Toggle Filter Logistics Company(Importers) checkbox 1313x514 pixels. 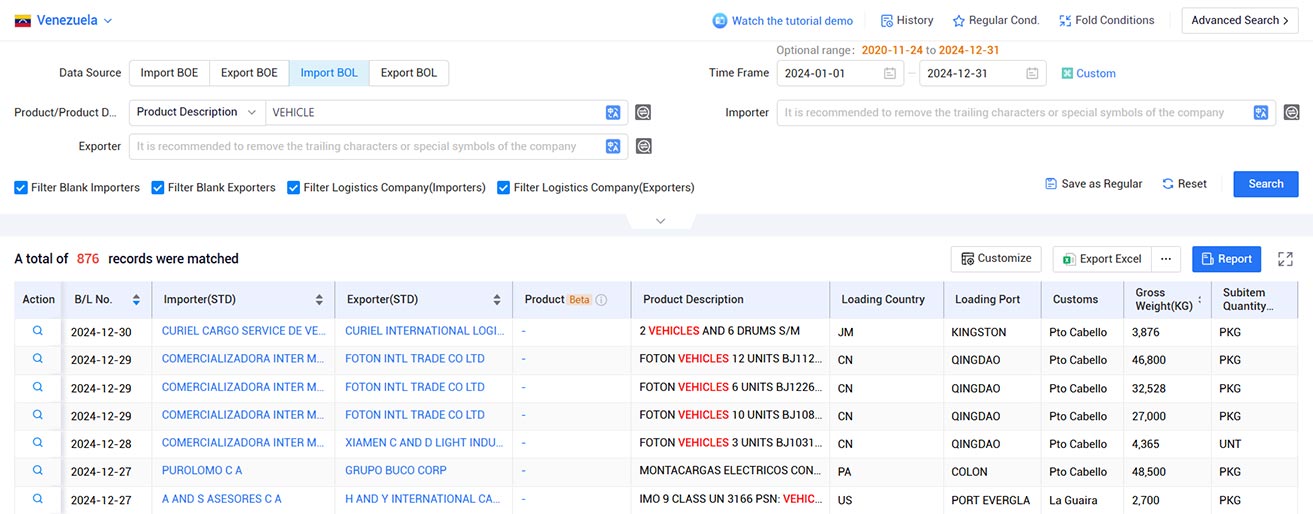294,187
